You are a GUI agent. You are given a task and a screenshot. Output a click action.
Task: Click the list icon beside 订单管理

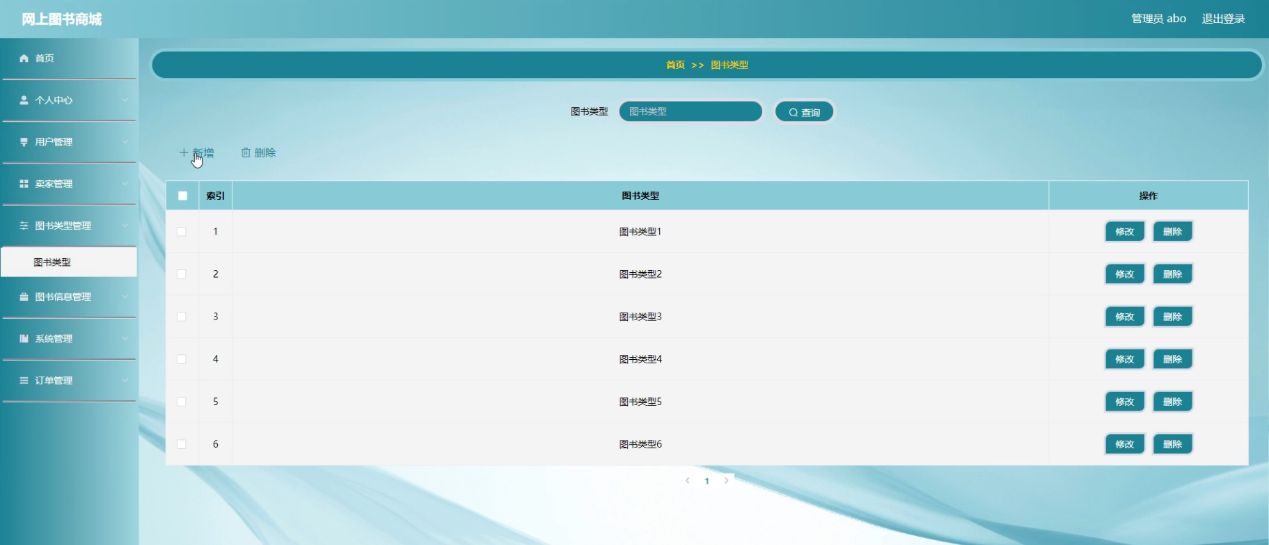click(25, 381)
